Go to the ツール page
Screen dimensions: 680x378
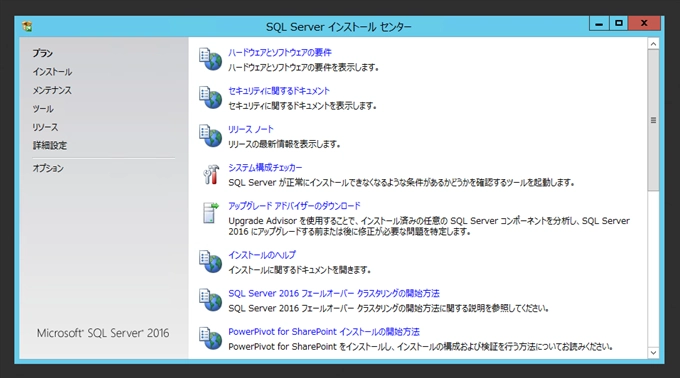coord(43,109)
